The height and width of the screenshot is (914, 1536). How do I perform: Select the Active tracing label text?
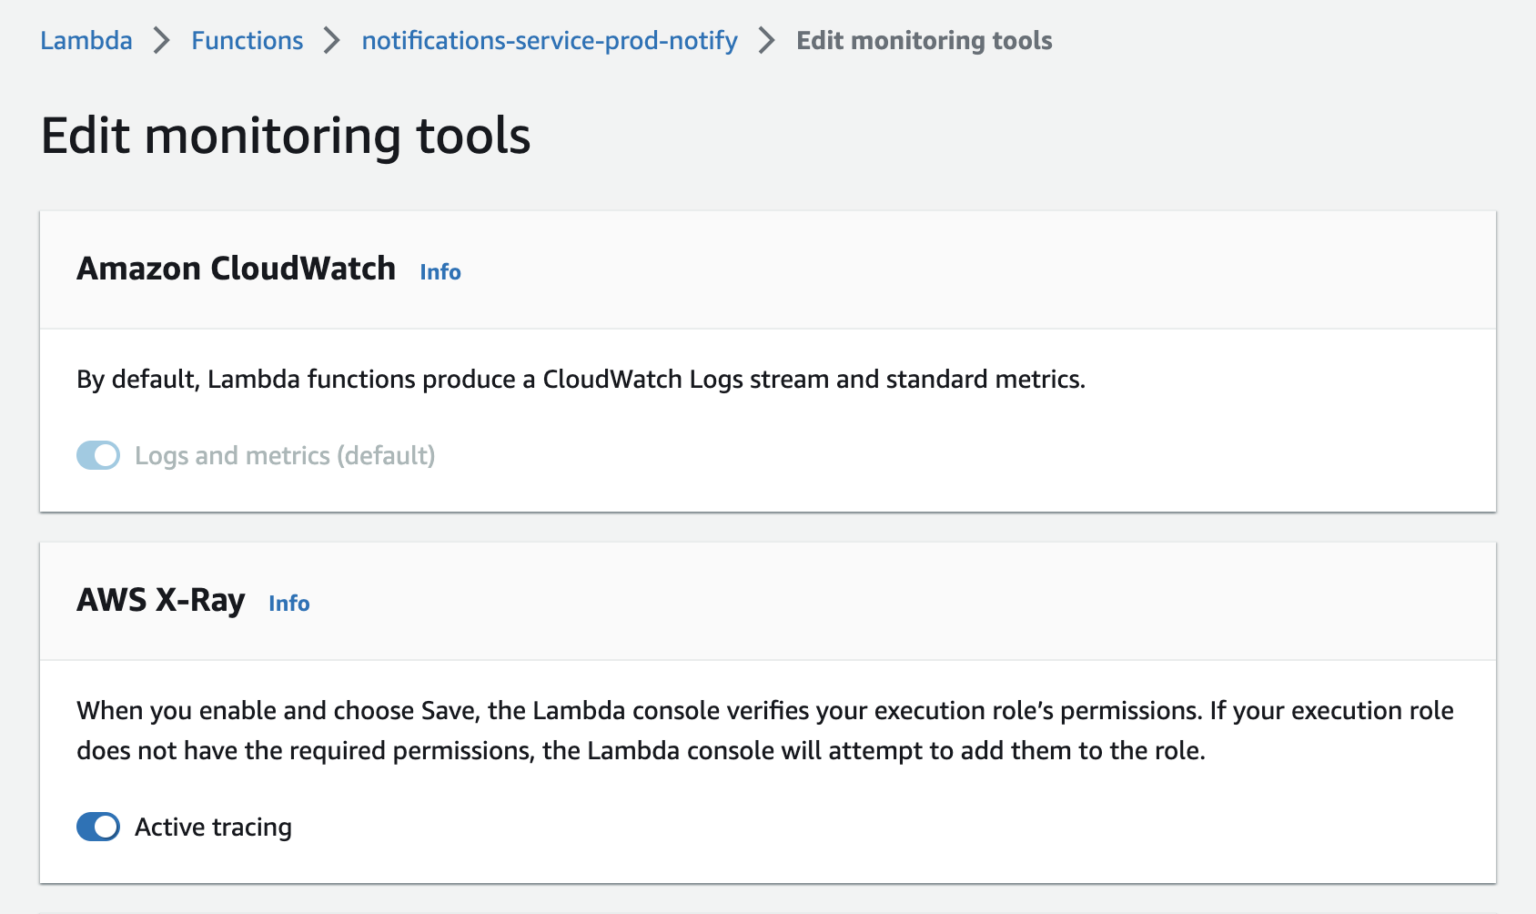click(x=212, y=827)
